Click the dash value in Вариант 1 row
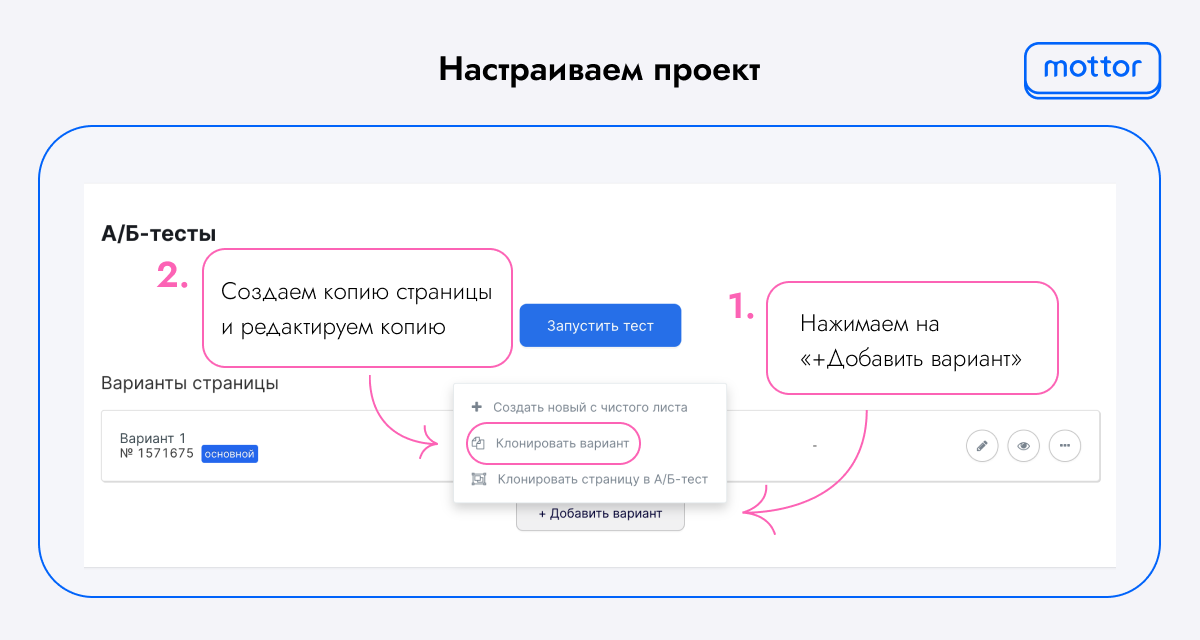Image resolution: width=1200 pixels, height=640 pixels. [x=815, y=446]
